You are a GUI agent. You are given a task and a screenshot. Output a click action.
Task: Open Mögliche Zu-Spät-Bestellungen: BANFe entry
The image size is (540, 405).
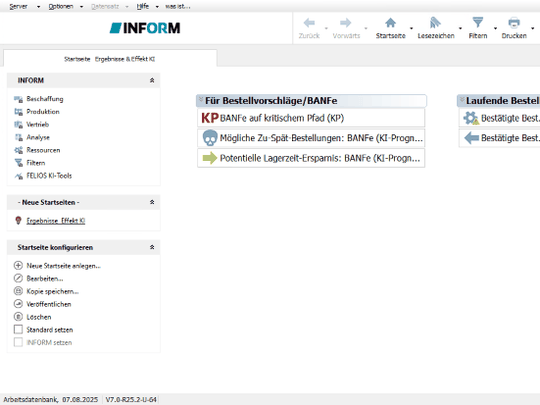point(311,138)
